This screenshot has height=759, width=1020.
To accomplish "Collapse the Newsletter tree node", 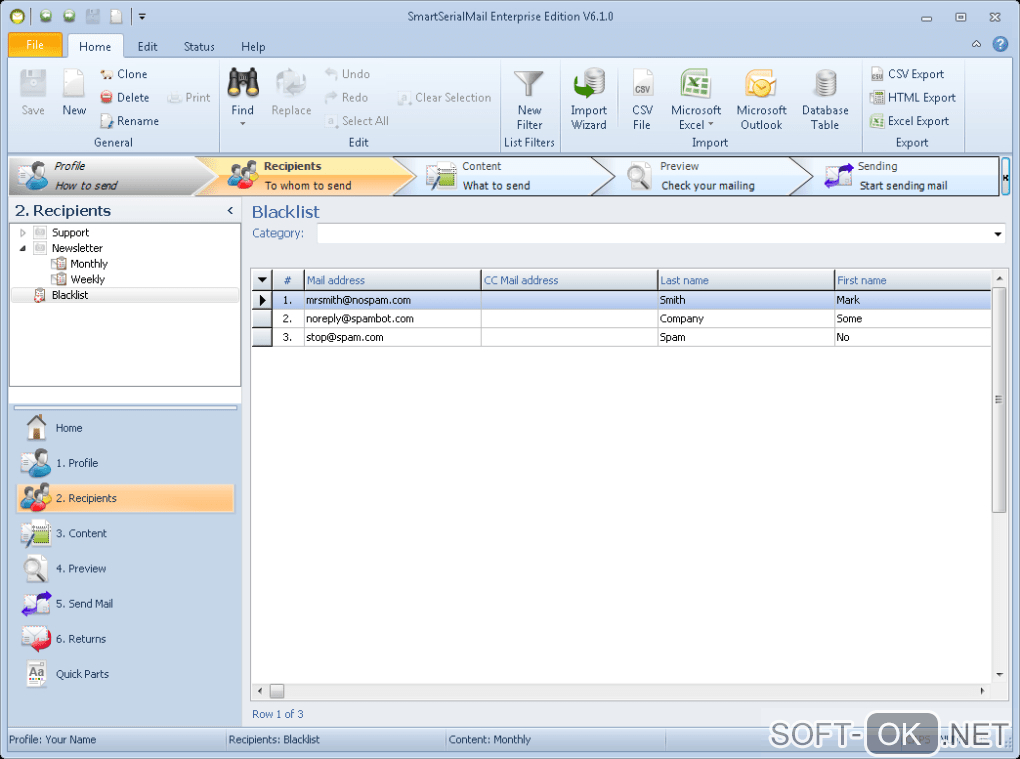I will click(23, 248).
